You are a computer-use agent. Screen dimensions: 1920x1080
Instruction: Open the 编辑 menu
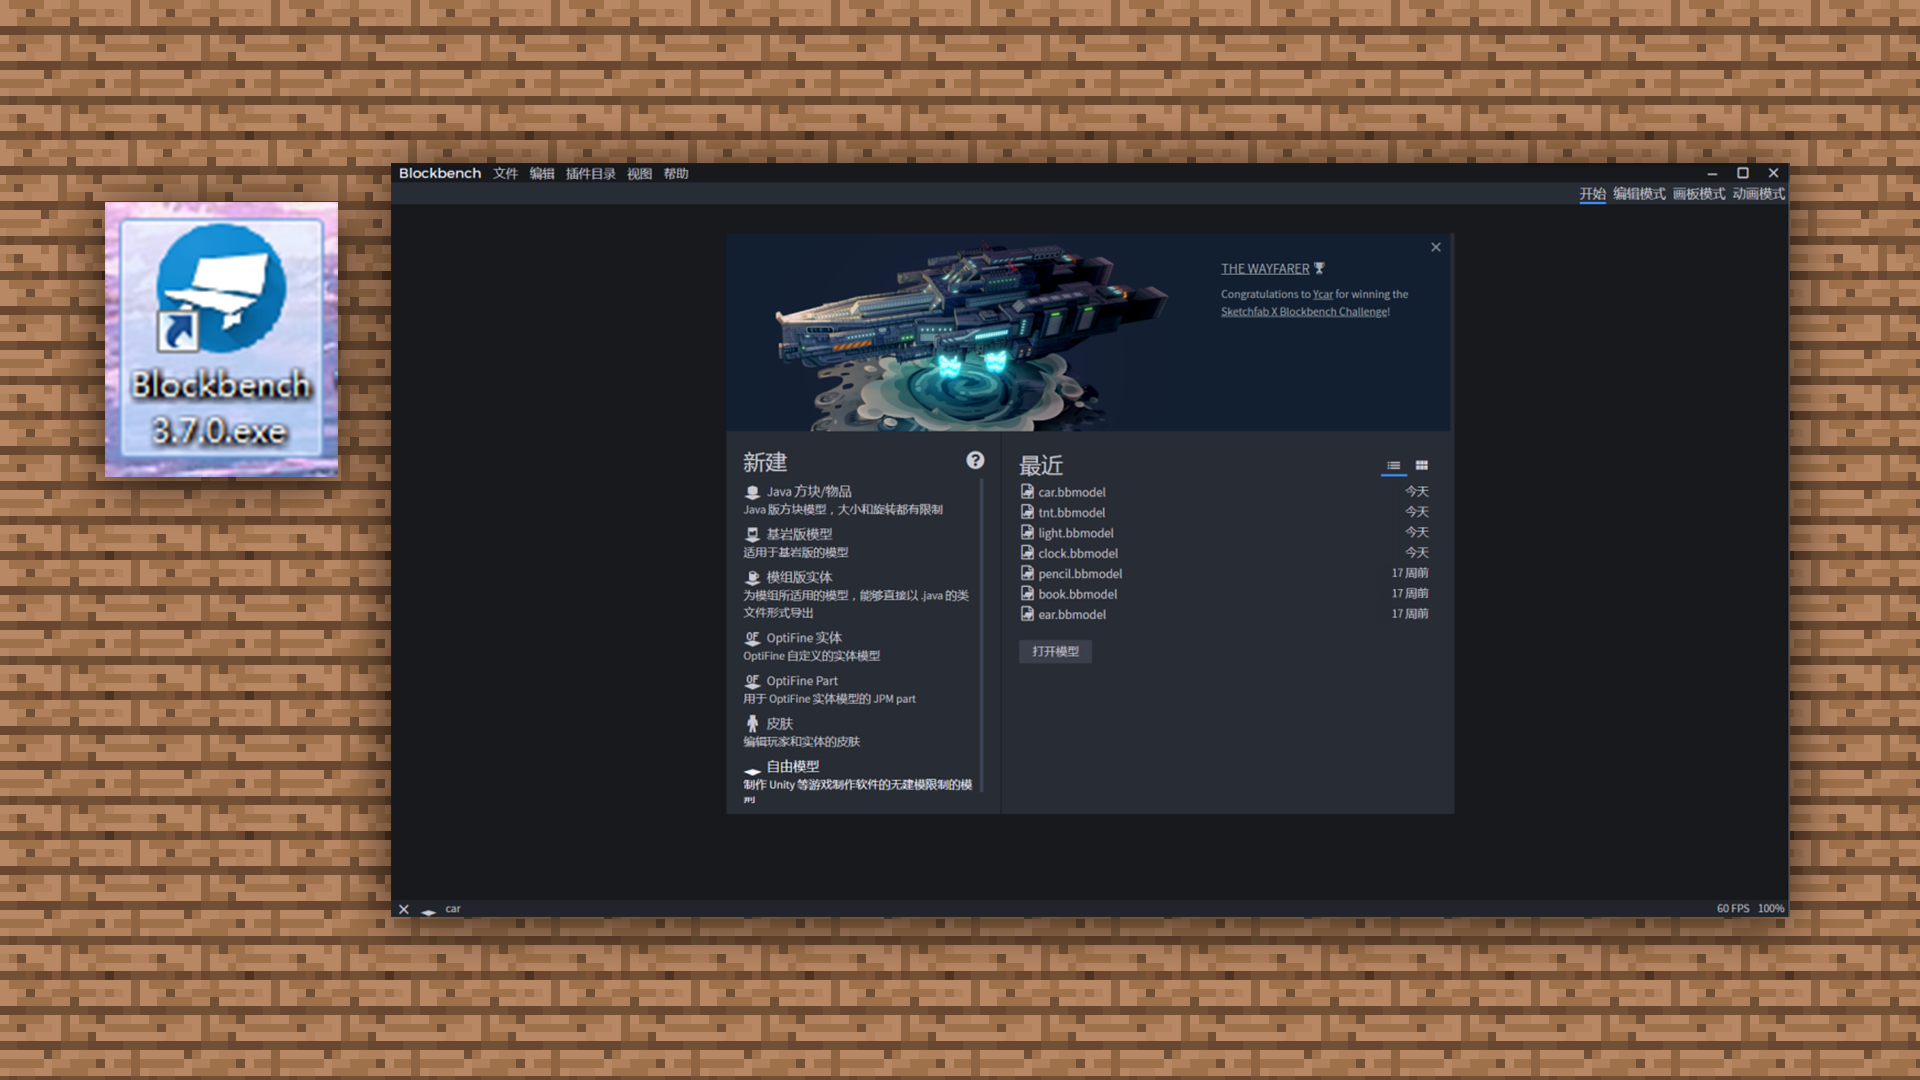coord(542,173)
